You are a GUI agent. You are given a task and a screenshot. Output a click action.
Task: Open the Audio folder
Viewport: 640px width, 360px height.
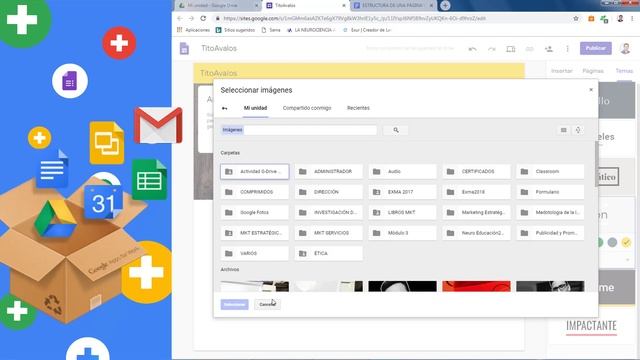pos(402,171)
